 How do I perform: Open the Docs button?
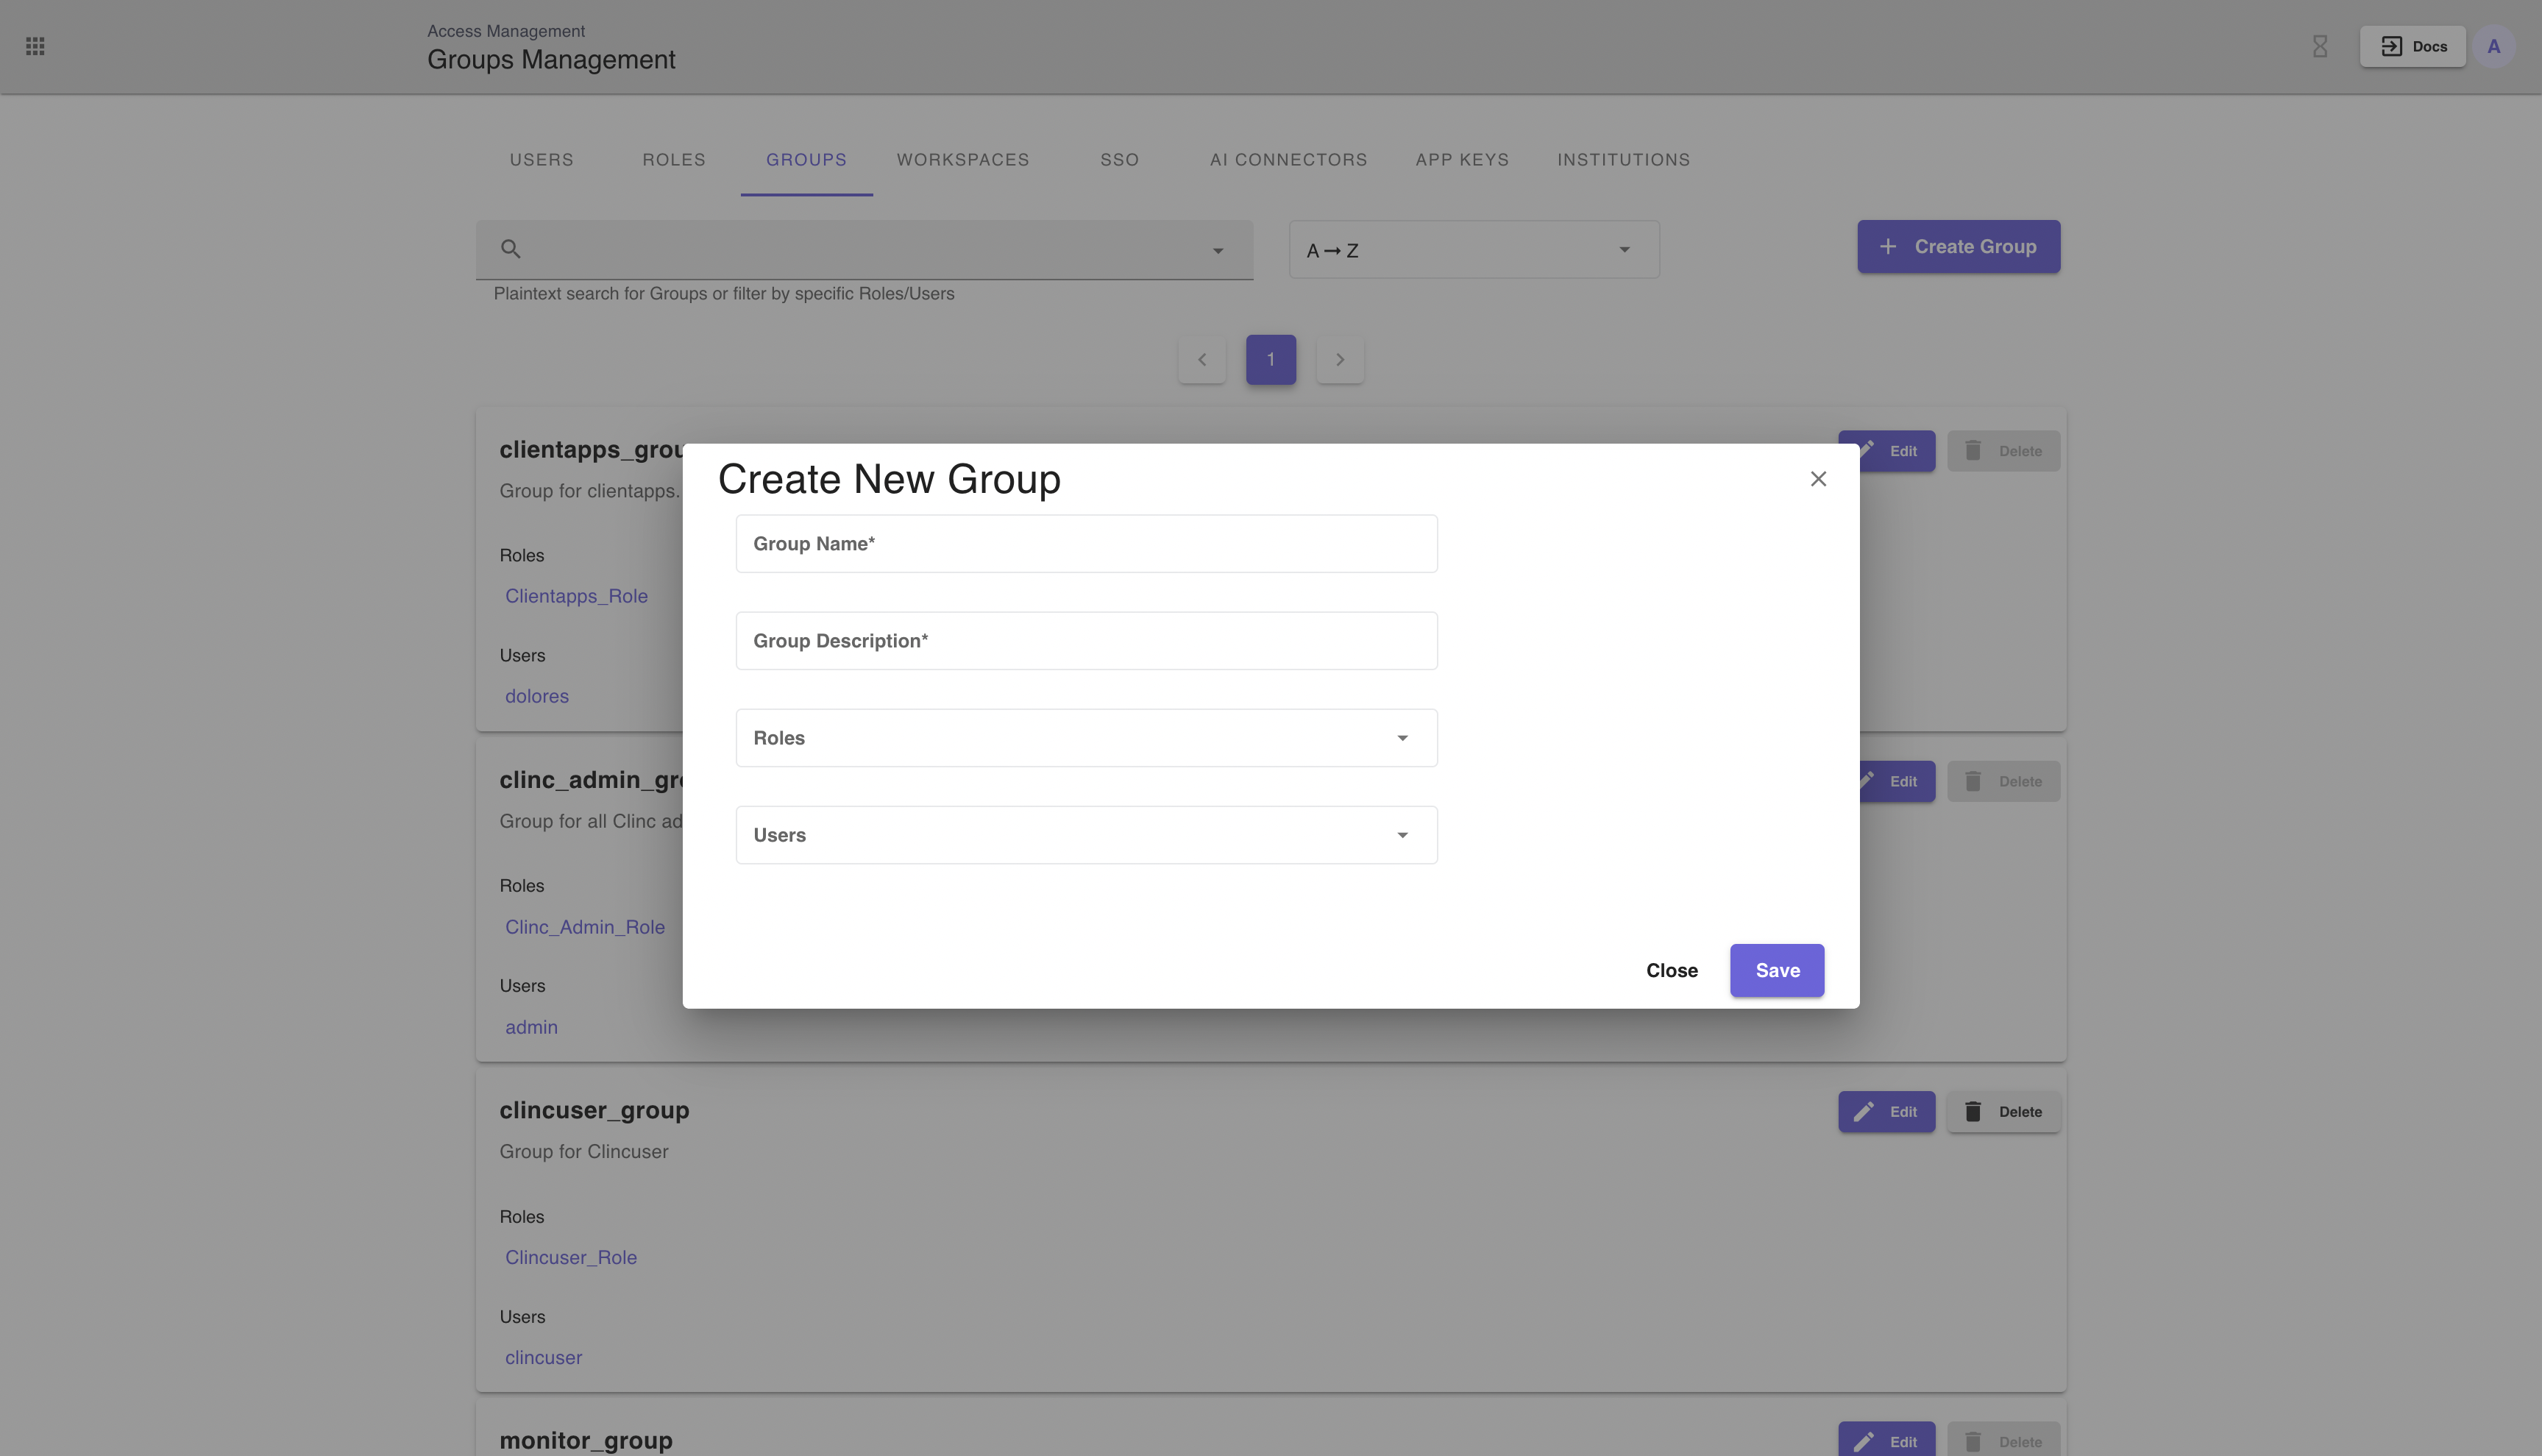point(2413,46)
